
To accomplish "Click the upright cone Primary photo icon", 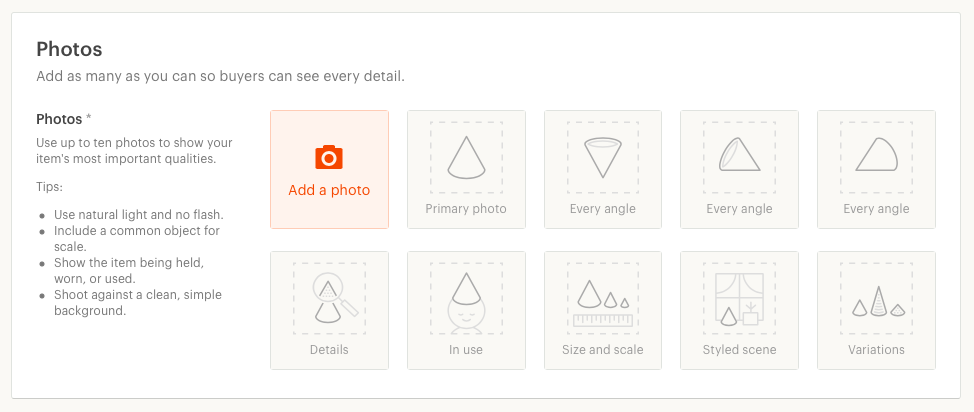I will point(466,158).
